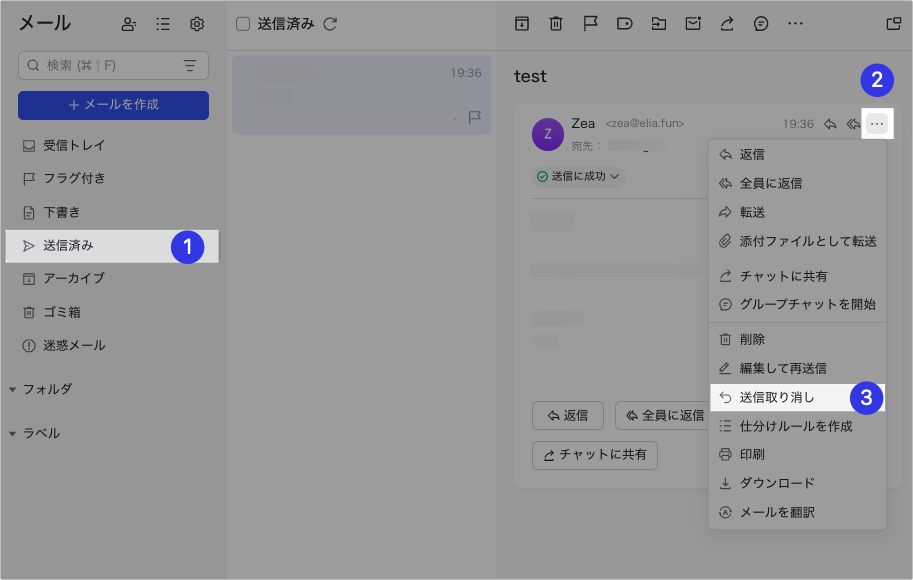This screenshot has height=580, width=913.
Task: Toggle the flag on the 19:36 message
Action: coord(475,116)
